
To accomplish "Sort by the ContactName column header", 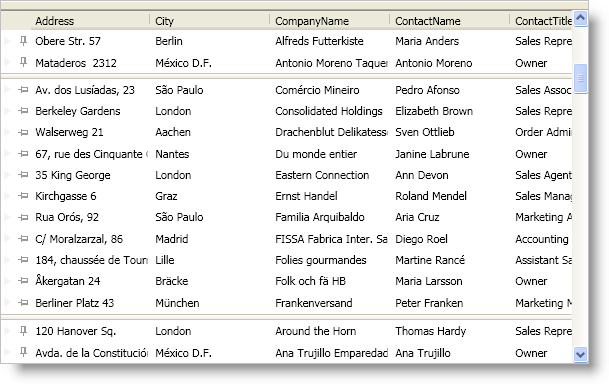I will click(x=450, y=21).
